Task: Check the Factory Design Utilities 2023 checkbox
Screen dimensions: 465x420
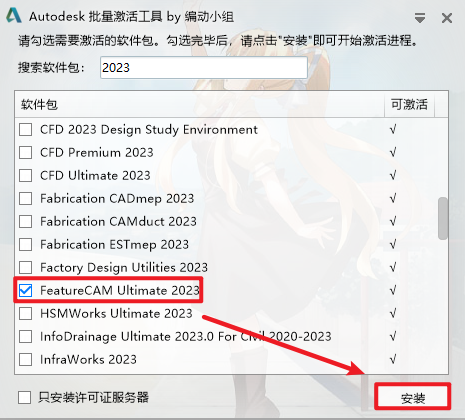Action: point(26,267)
